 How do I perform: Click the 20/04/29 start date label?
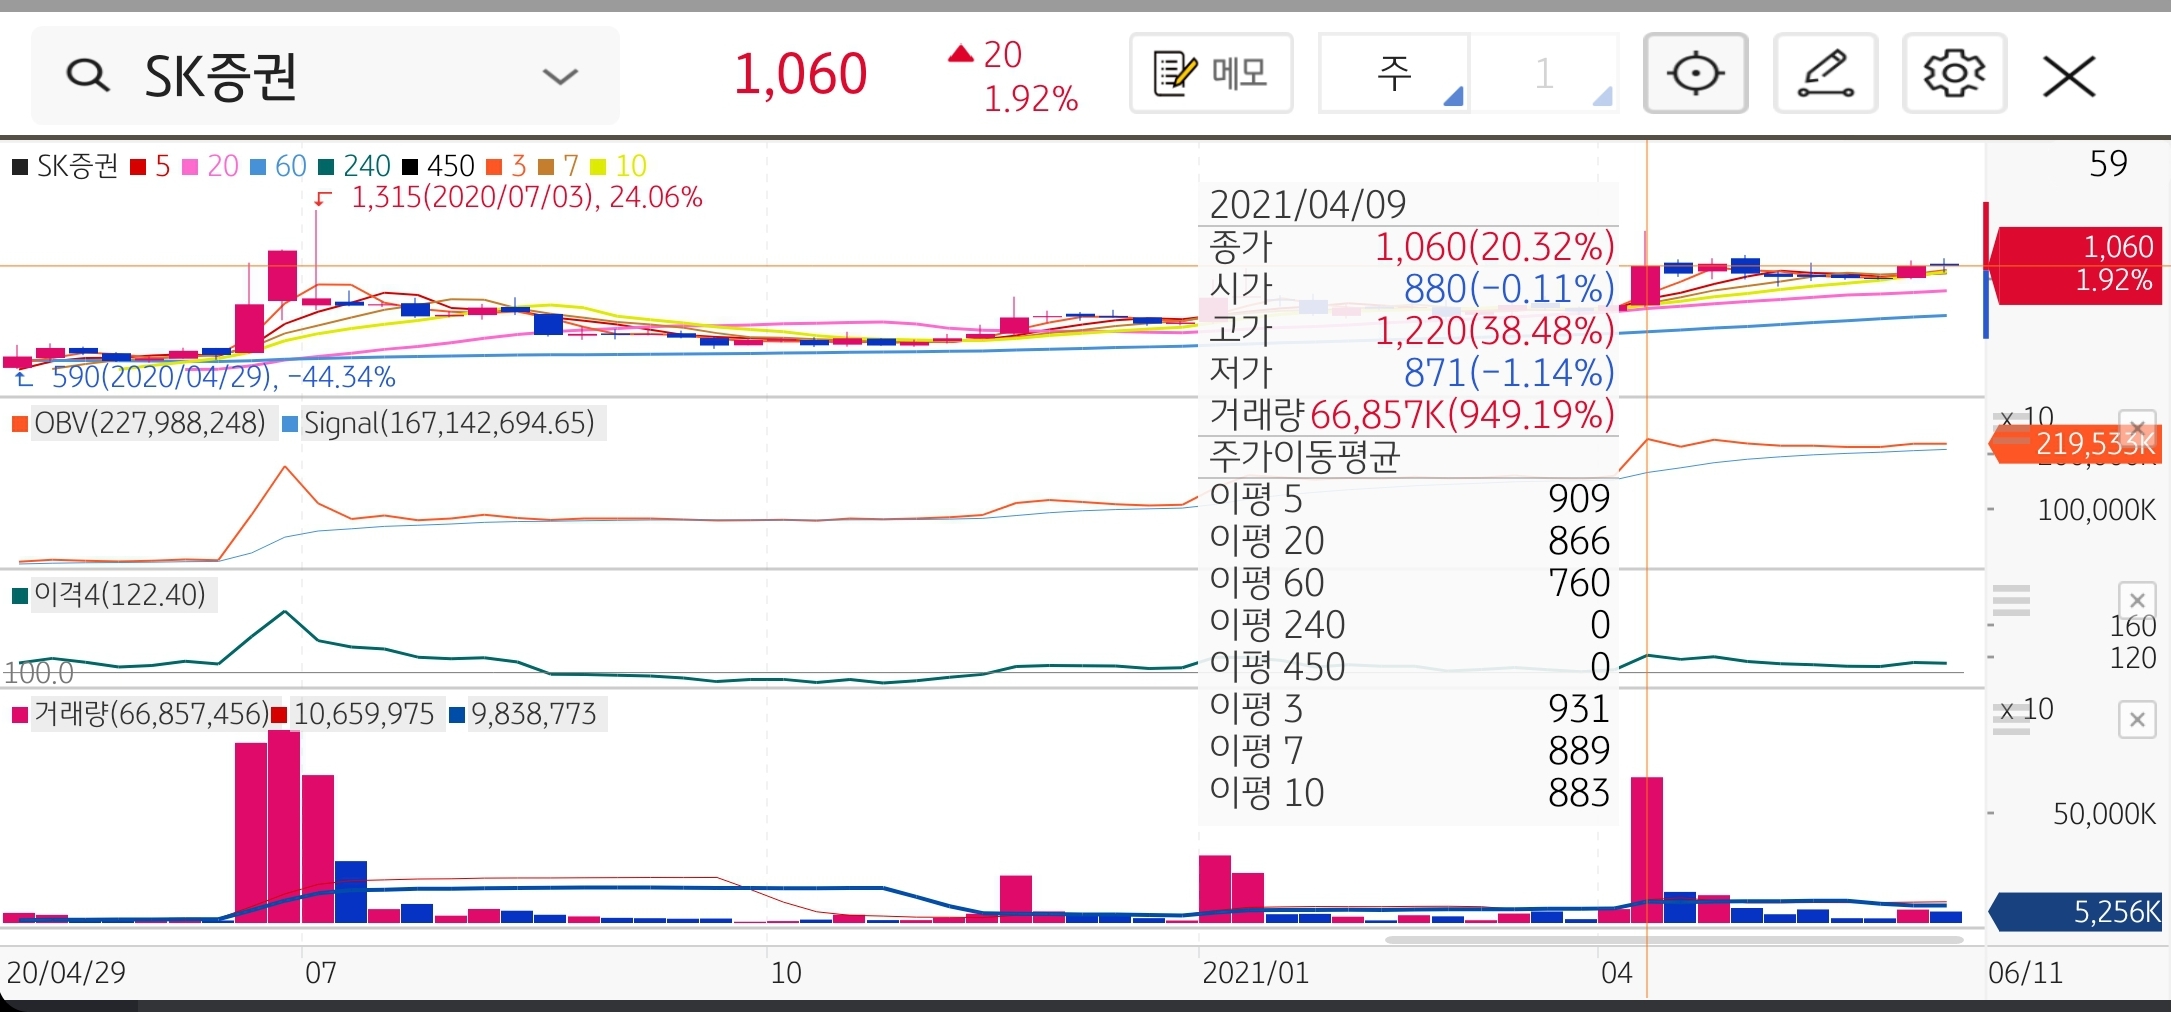point(66,973)
